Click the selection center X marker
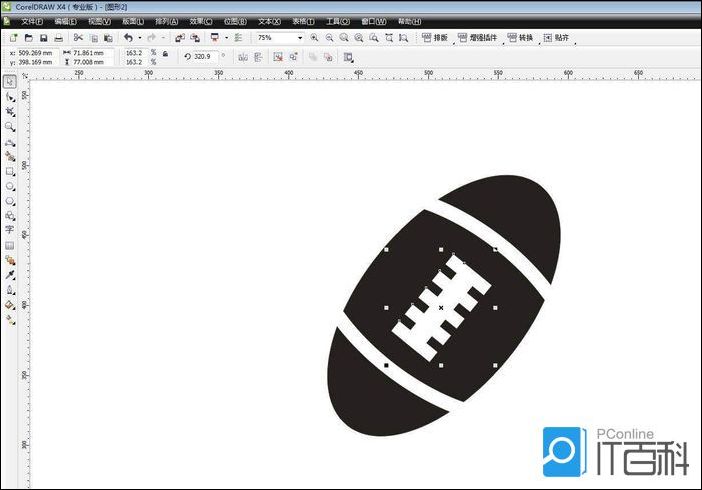 (x=441, y=308)
